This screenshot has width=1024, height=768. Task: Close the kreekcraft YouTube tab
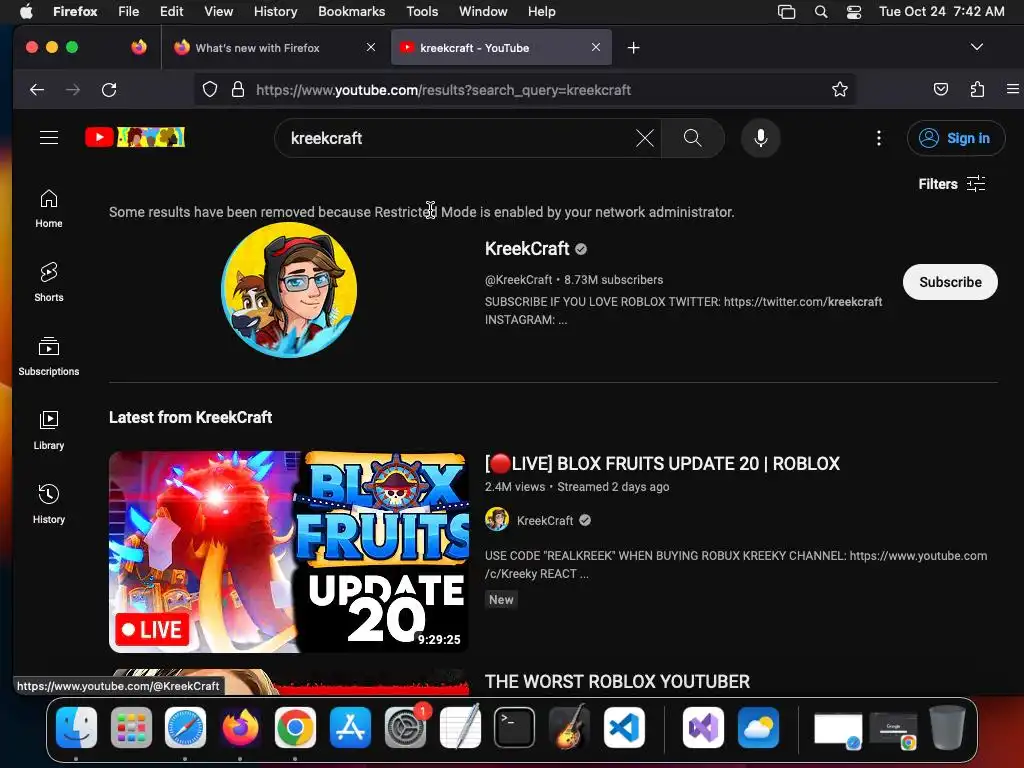click(596, 47)
